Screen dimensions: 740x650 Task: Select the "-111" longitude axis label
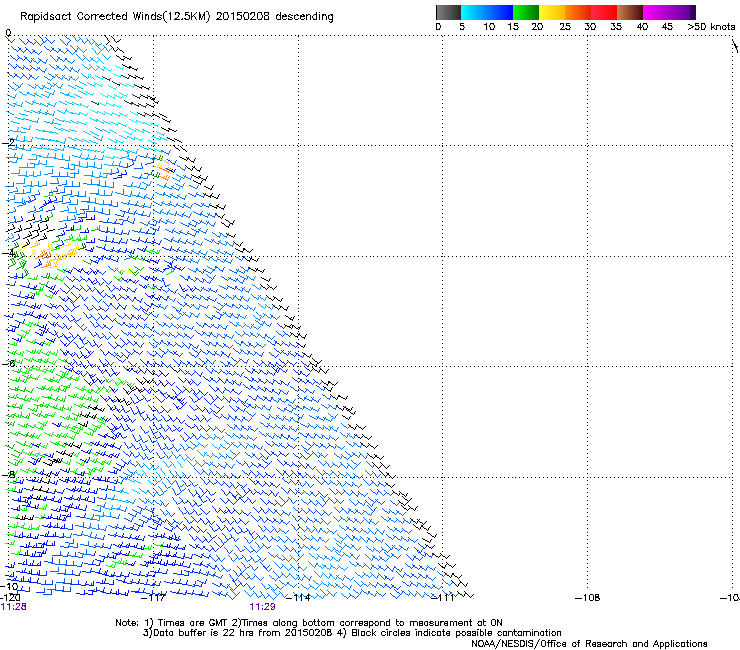click(443, 598)
